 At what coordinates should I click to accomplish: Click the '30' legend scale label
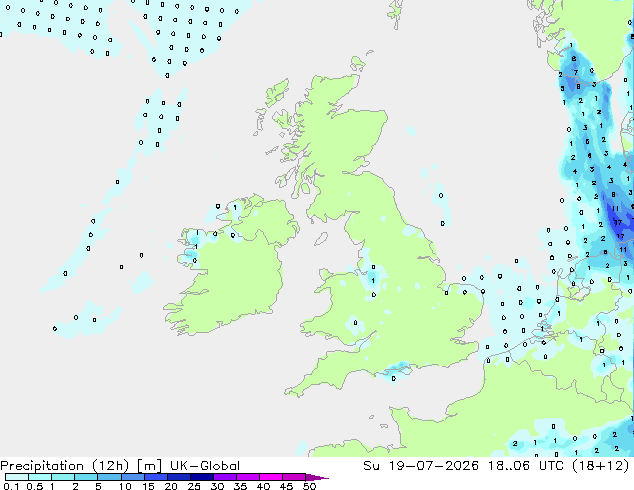click(x=217, y=486)
